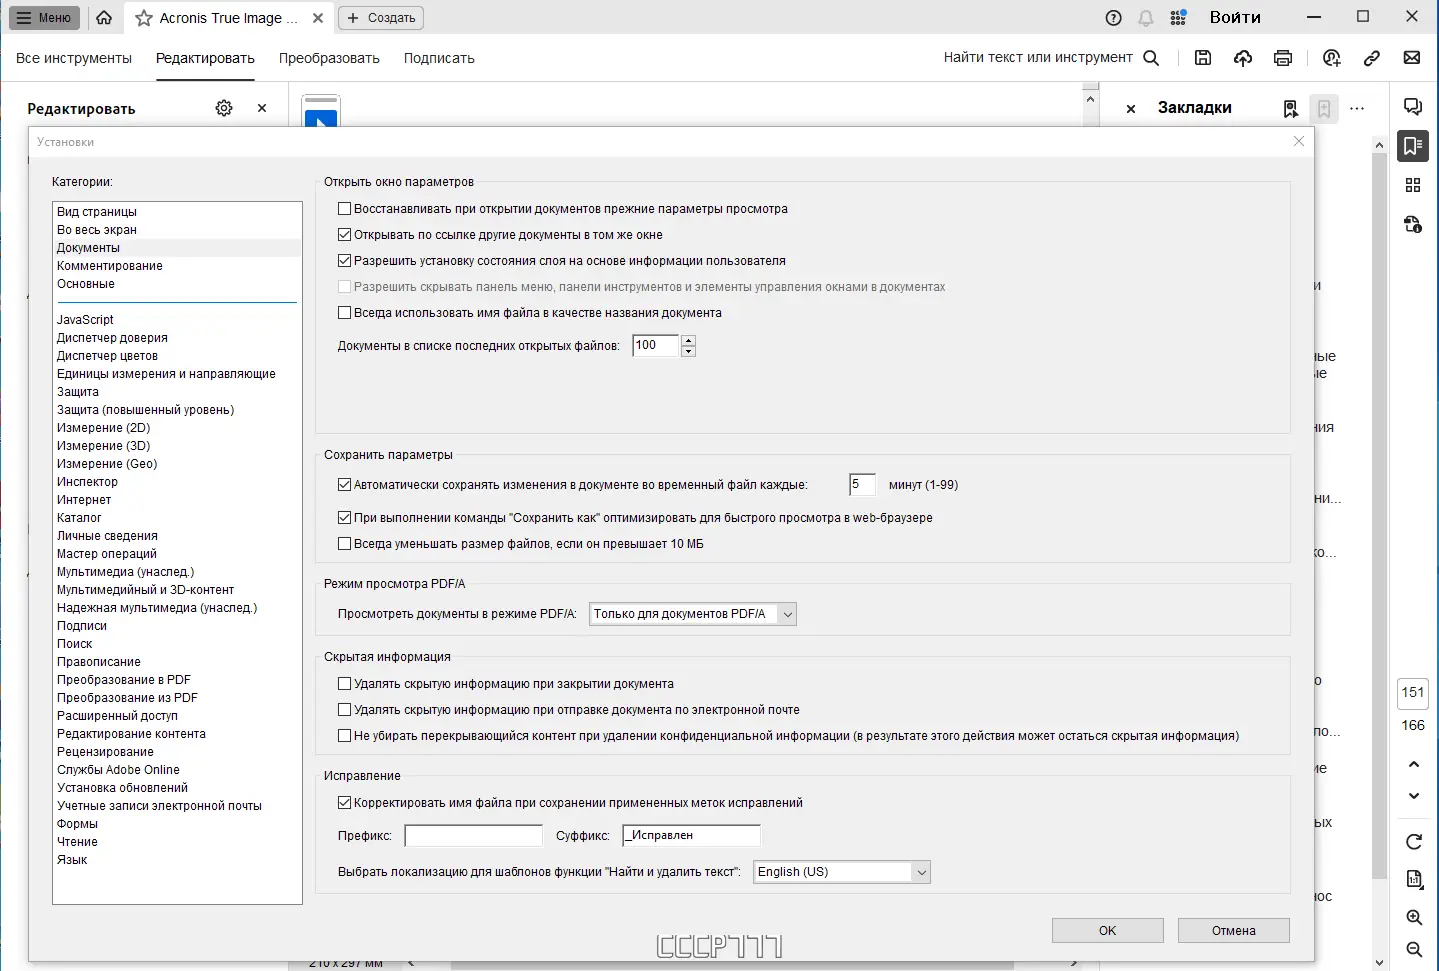Viewport: 1439px width, 971px height.
Task: Send the document by email envelope icon
Action: (x=1412, y=58)
